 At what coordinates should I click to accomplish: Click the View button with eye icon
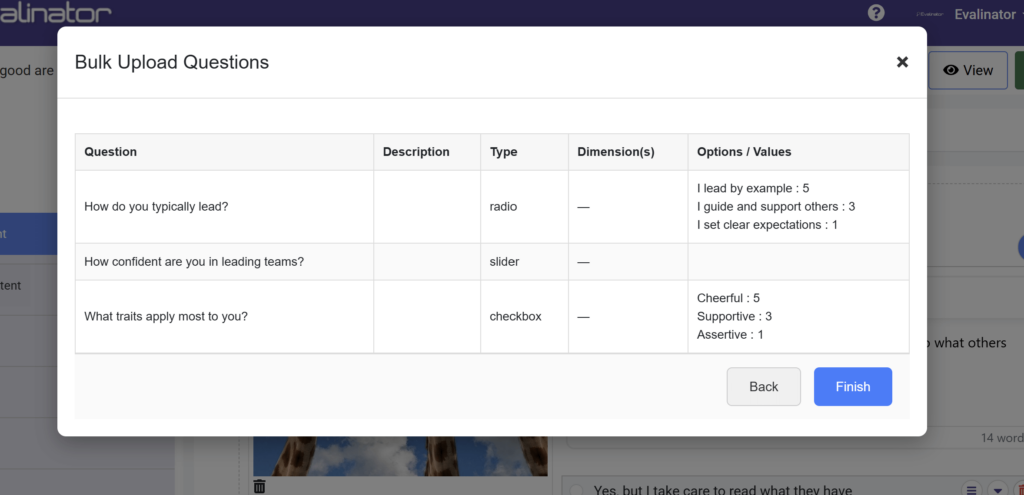click(x=968, y=70)
